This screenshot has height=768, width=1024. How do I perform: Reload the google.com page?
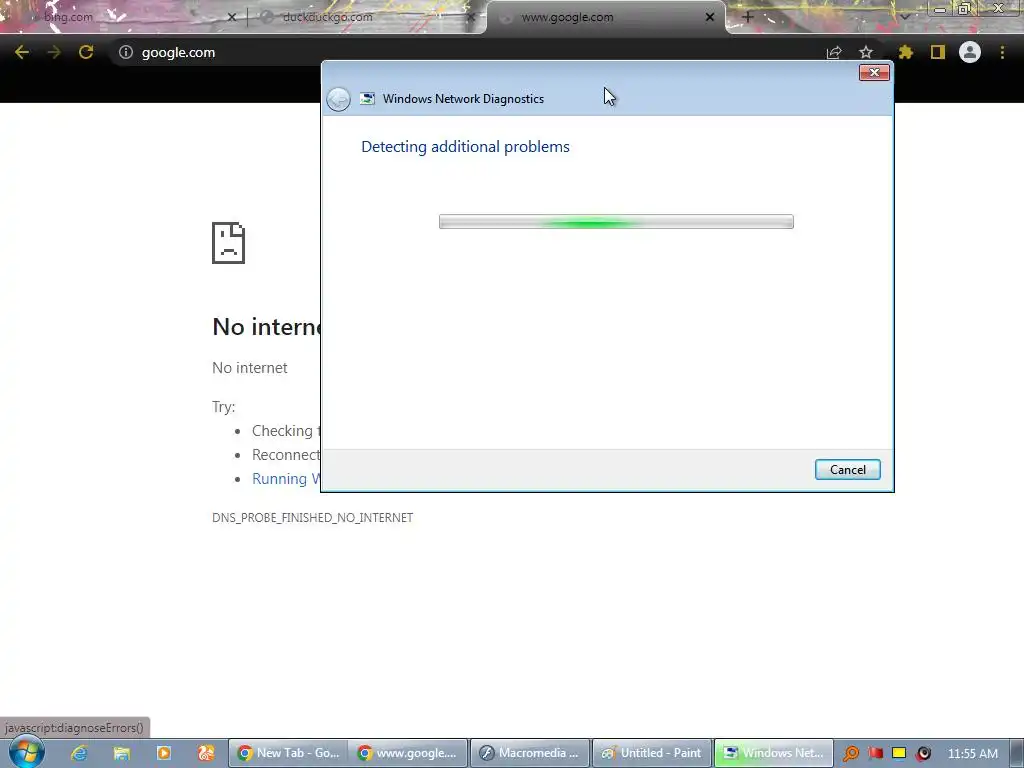click(x=86, y=52)
